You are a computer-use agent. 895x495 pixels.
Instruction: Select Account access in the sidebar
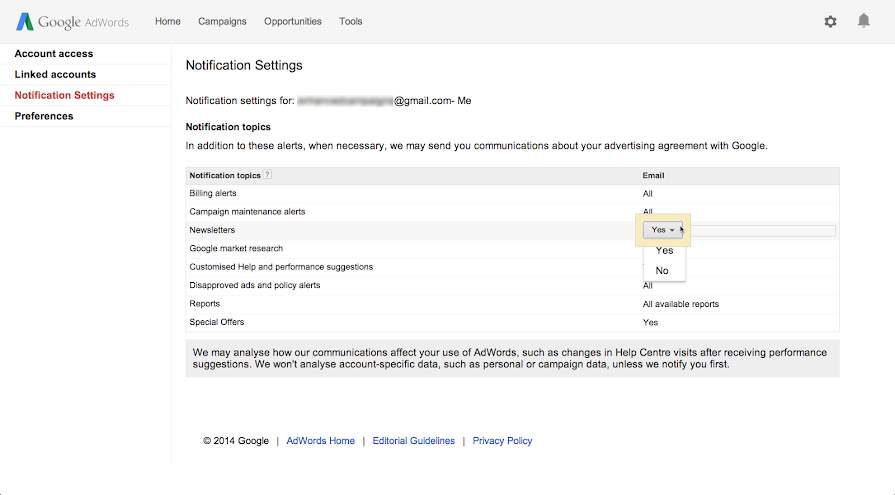click(x=54, y=54)
